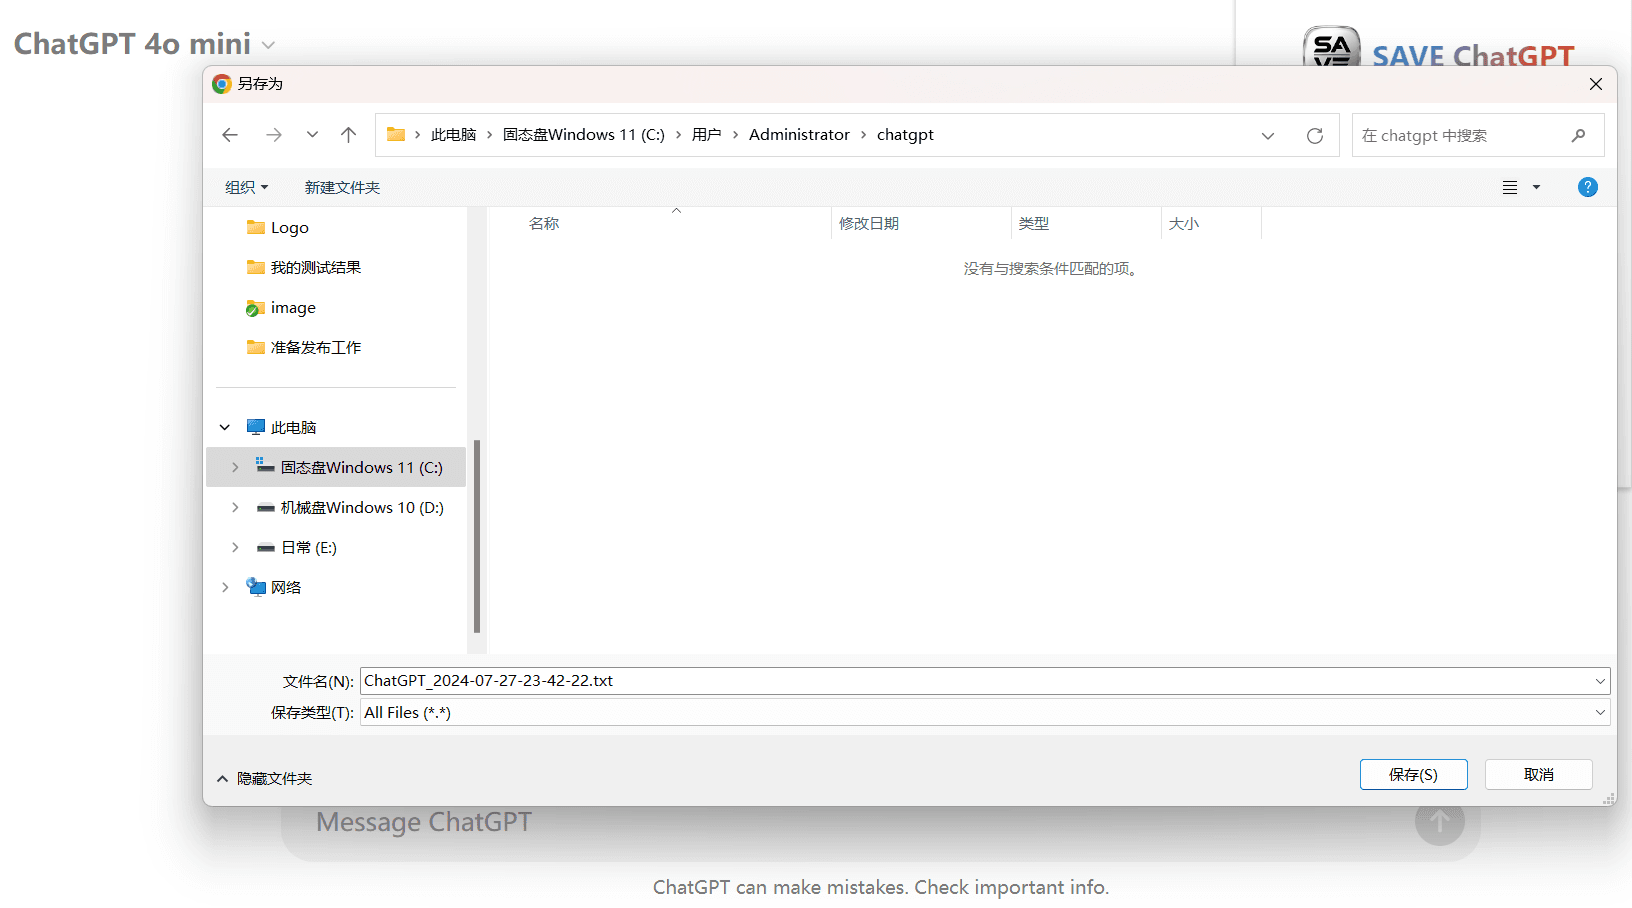
Task: Open the 我的测试结果 folder
Action: (x=304, y=267)
